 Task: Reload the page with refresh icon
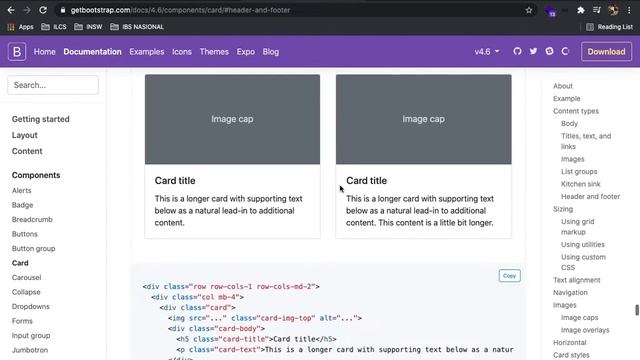click(x=43, y=10)
